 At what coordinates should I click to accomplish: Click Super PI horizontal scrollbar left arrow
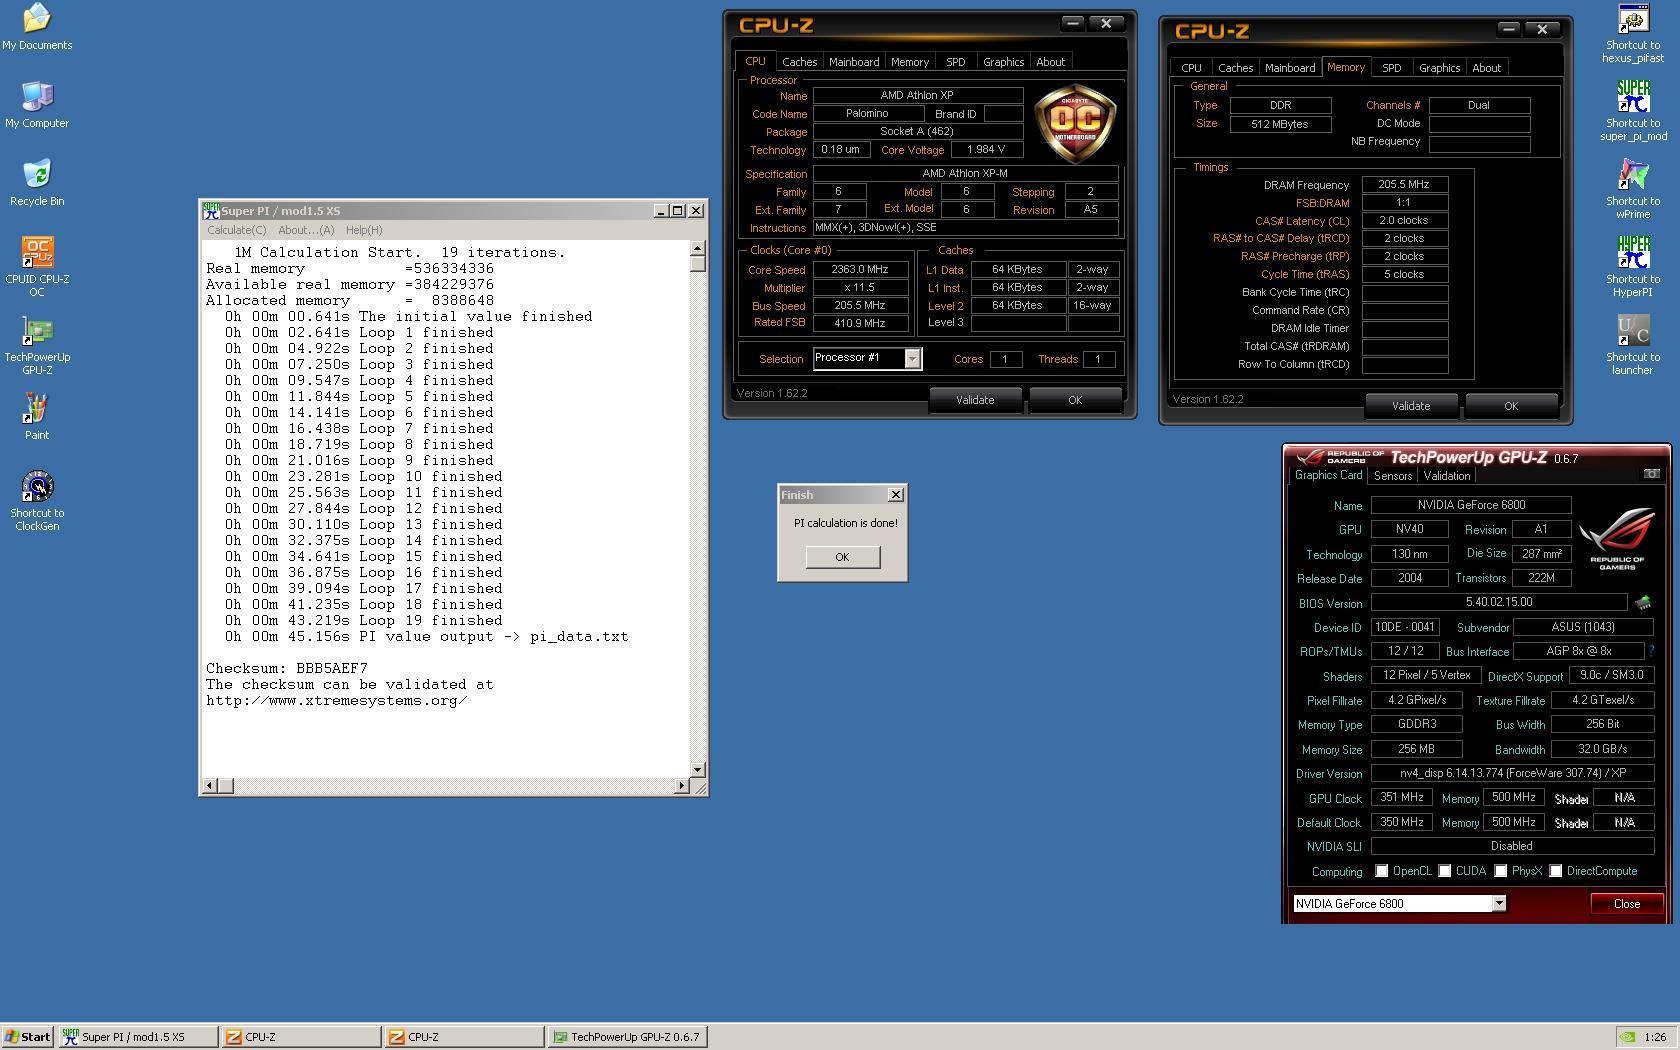click(209, 786)
